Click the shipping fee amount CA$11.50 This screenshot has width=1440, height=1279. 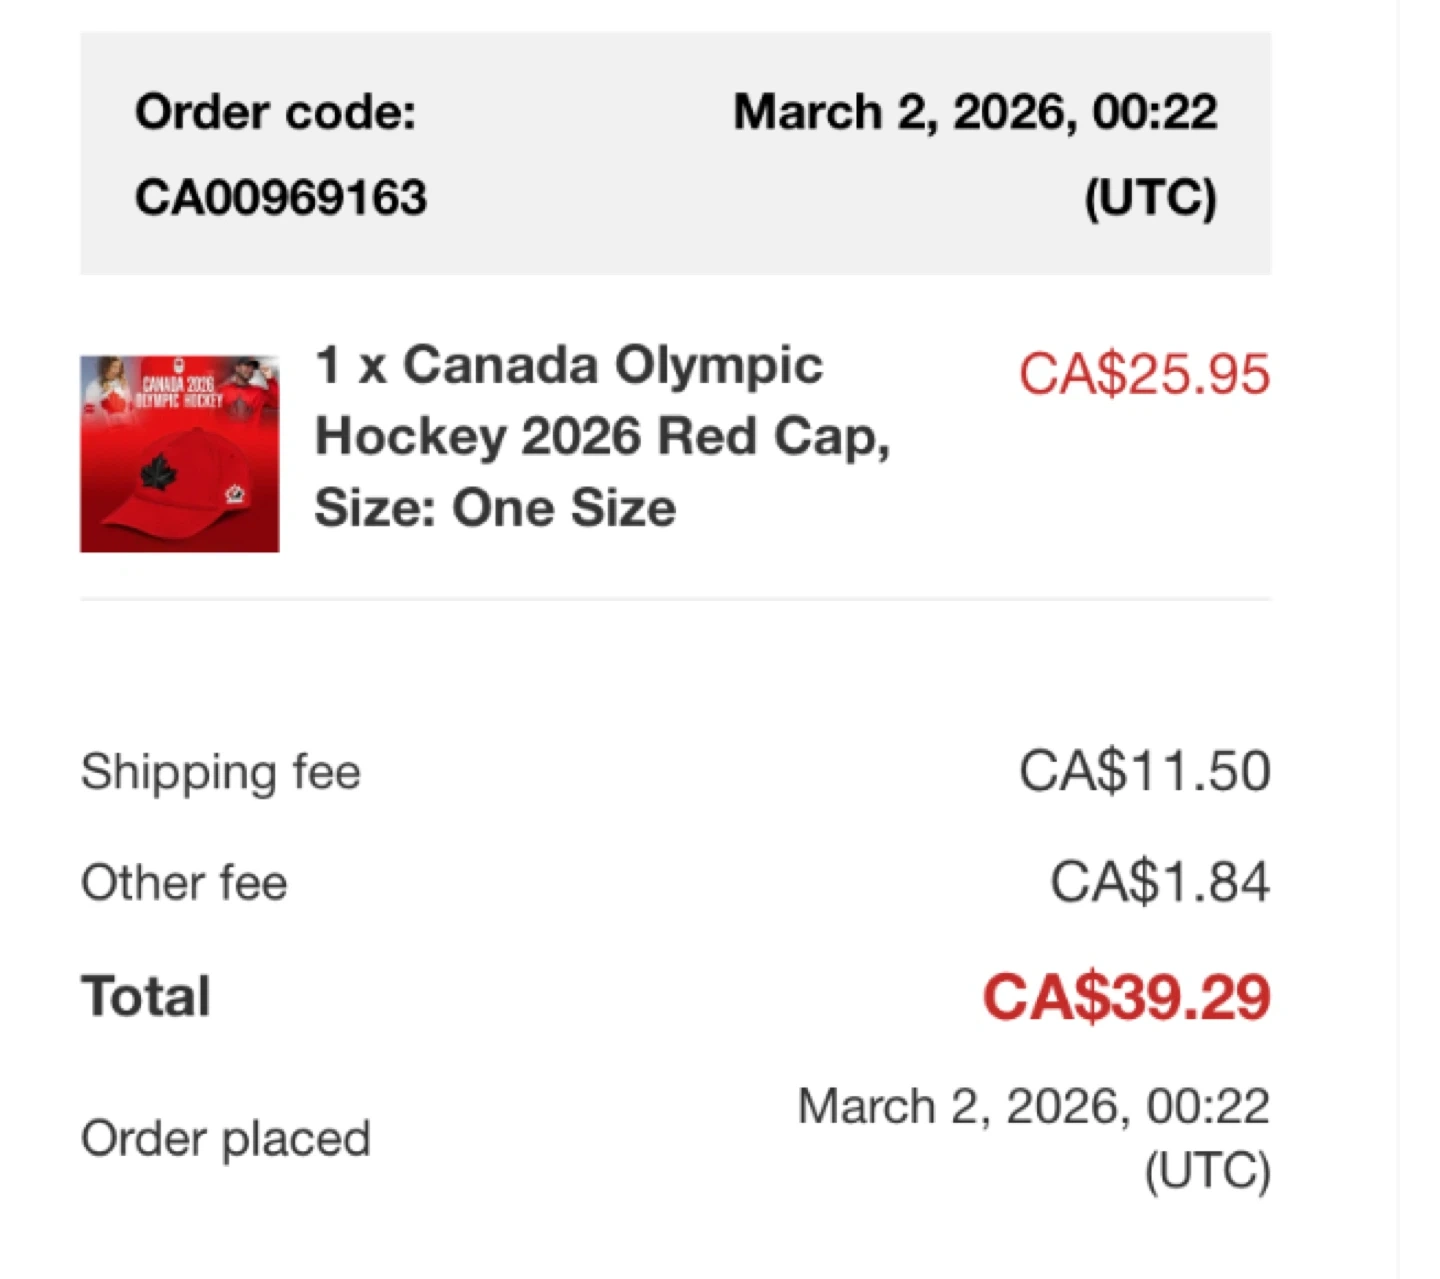pos(1144,772)
